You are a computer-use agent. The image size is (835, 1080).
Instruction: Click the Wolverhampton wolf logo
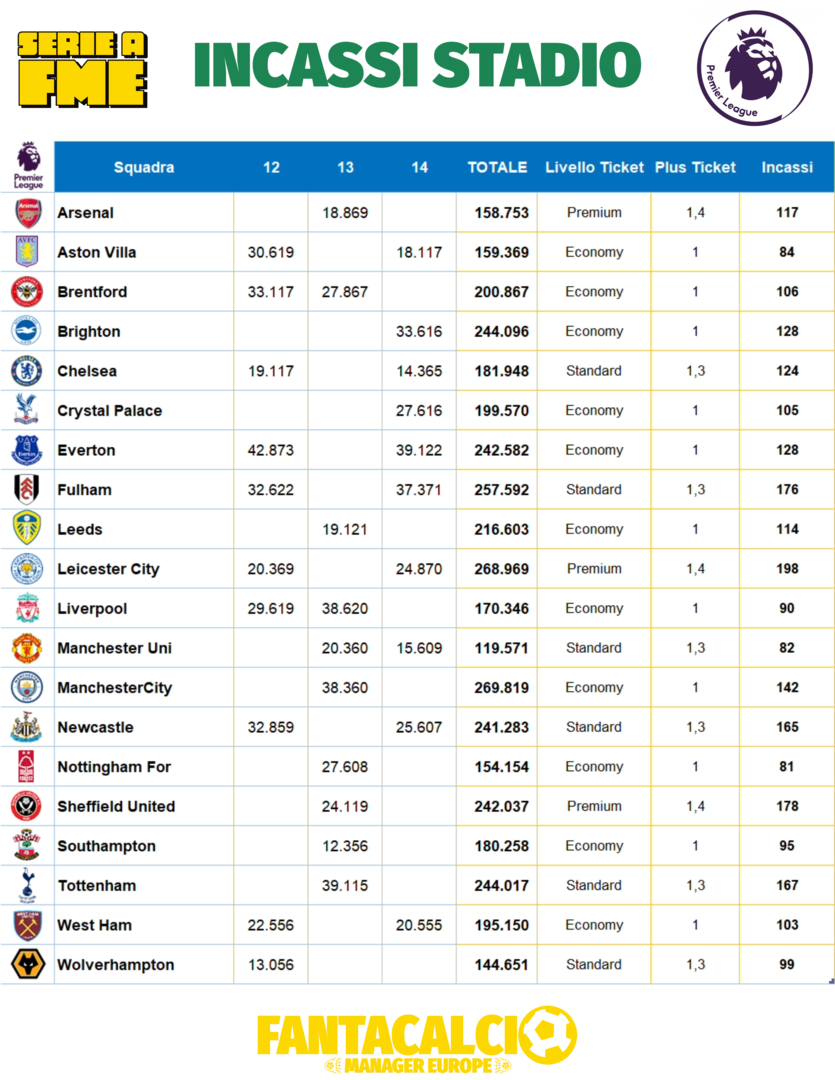coord(28,964)
